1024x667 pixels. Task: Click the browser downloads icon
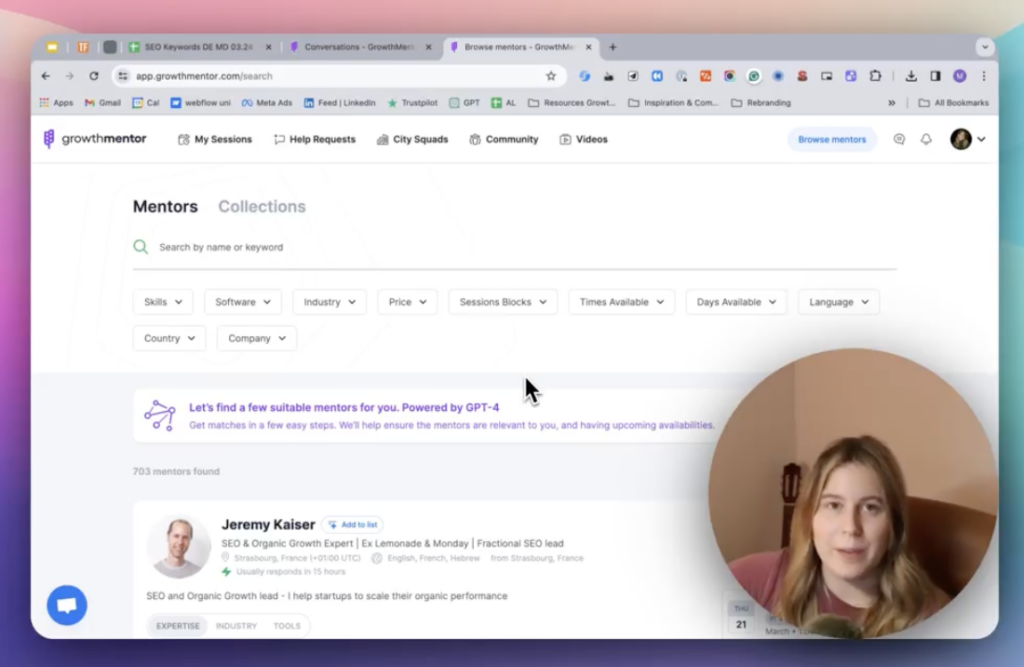pyautogui.click(x=911, y=76)
